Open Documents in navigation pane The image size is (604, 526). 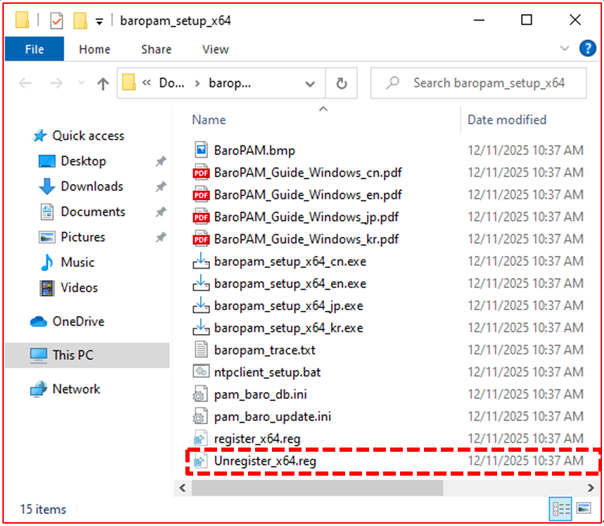pyautogui.click(x=93, y=212)
